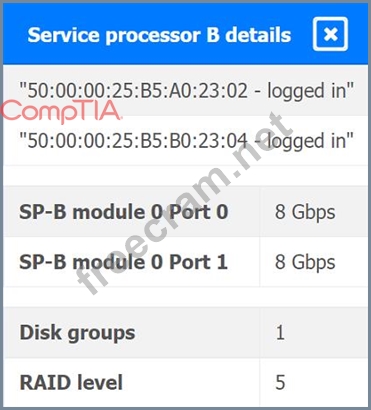Click the RAID level label
The height and width of the screenshot is (410, 371).
71,382
